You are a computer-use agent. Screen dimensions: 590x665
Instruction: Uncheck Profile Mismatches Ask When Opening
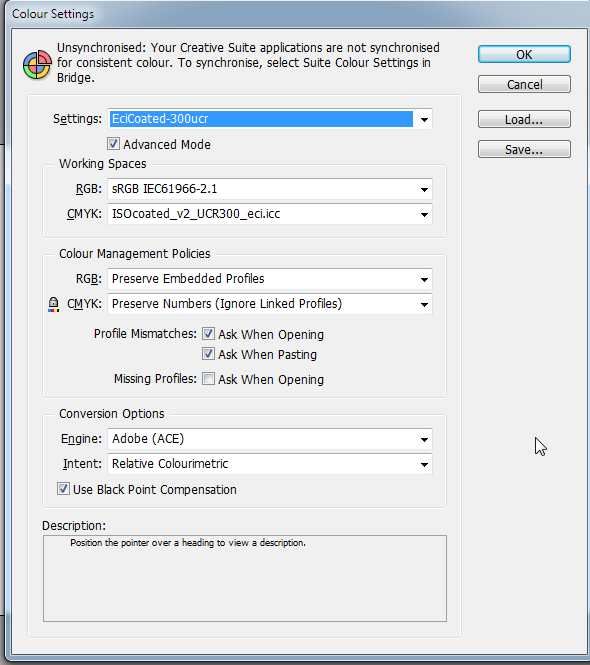pyautogui.click(x=208, y=334)
